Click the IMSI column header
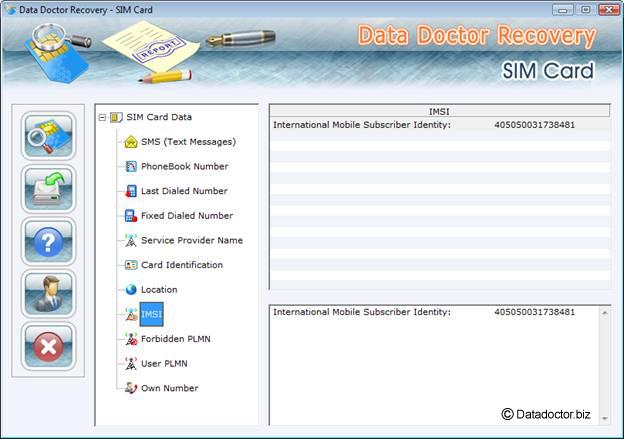624x439 pixels. click(439, 111)
